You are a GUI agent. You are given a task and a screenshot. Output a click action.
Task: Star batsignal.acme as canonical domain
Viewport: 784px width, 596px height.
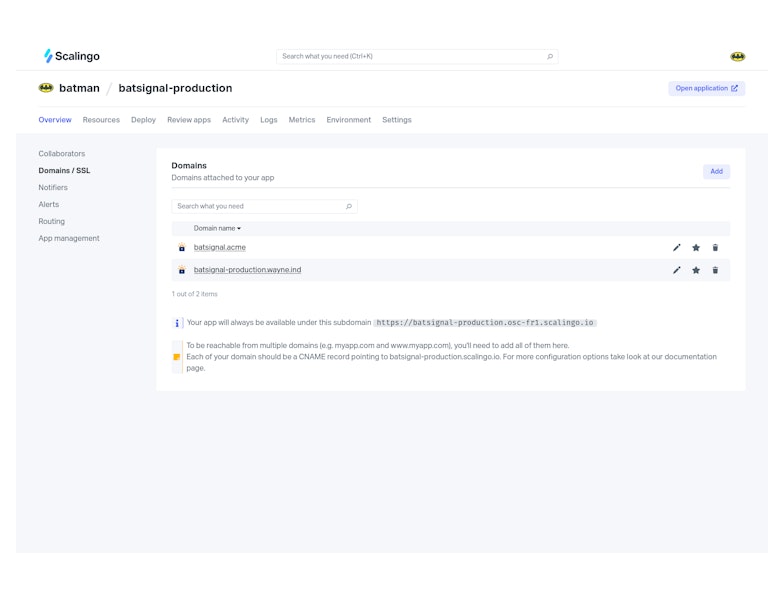click(696, 248)
